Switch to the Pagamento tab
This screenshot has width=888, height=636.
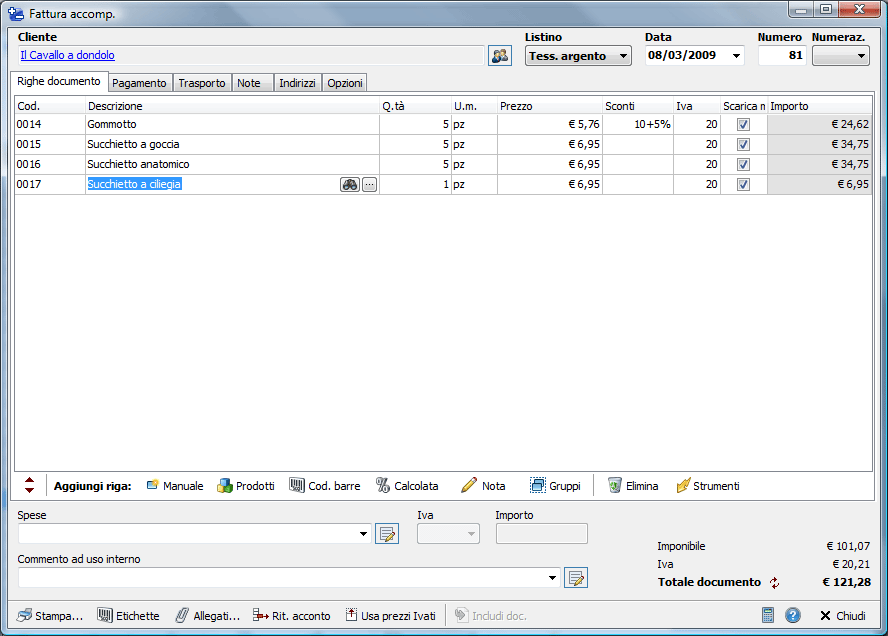click(x=139, y=83)
